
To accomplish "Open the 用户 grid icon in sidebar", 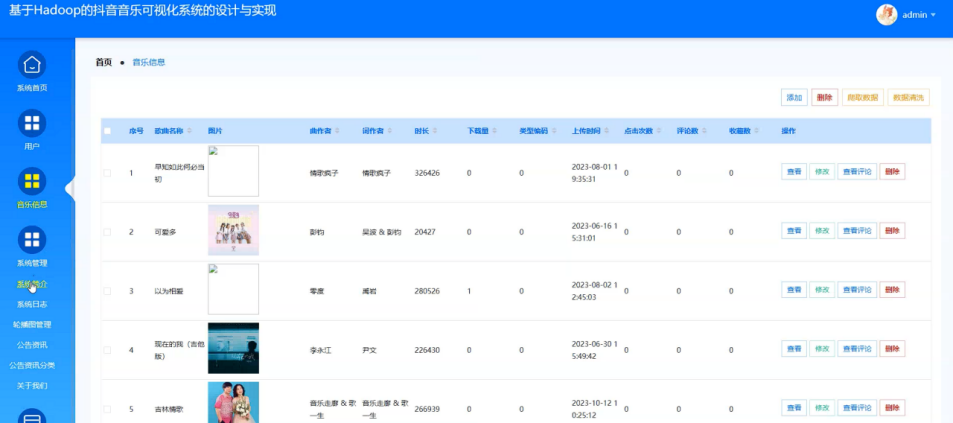I will click(x=32, y=123).
